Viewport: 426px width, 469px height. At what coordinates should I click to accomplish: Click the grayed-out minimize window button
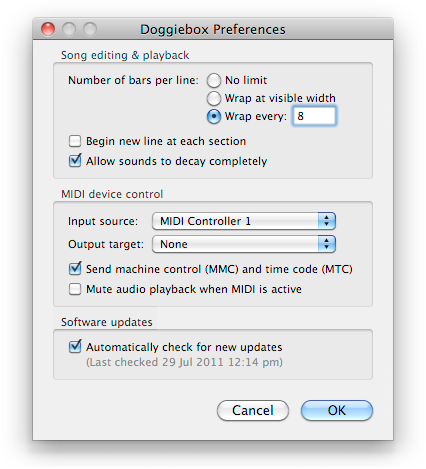(69, 29)
